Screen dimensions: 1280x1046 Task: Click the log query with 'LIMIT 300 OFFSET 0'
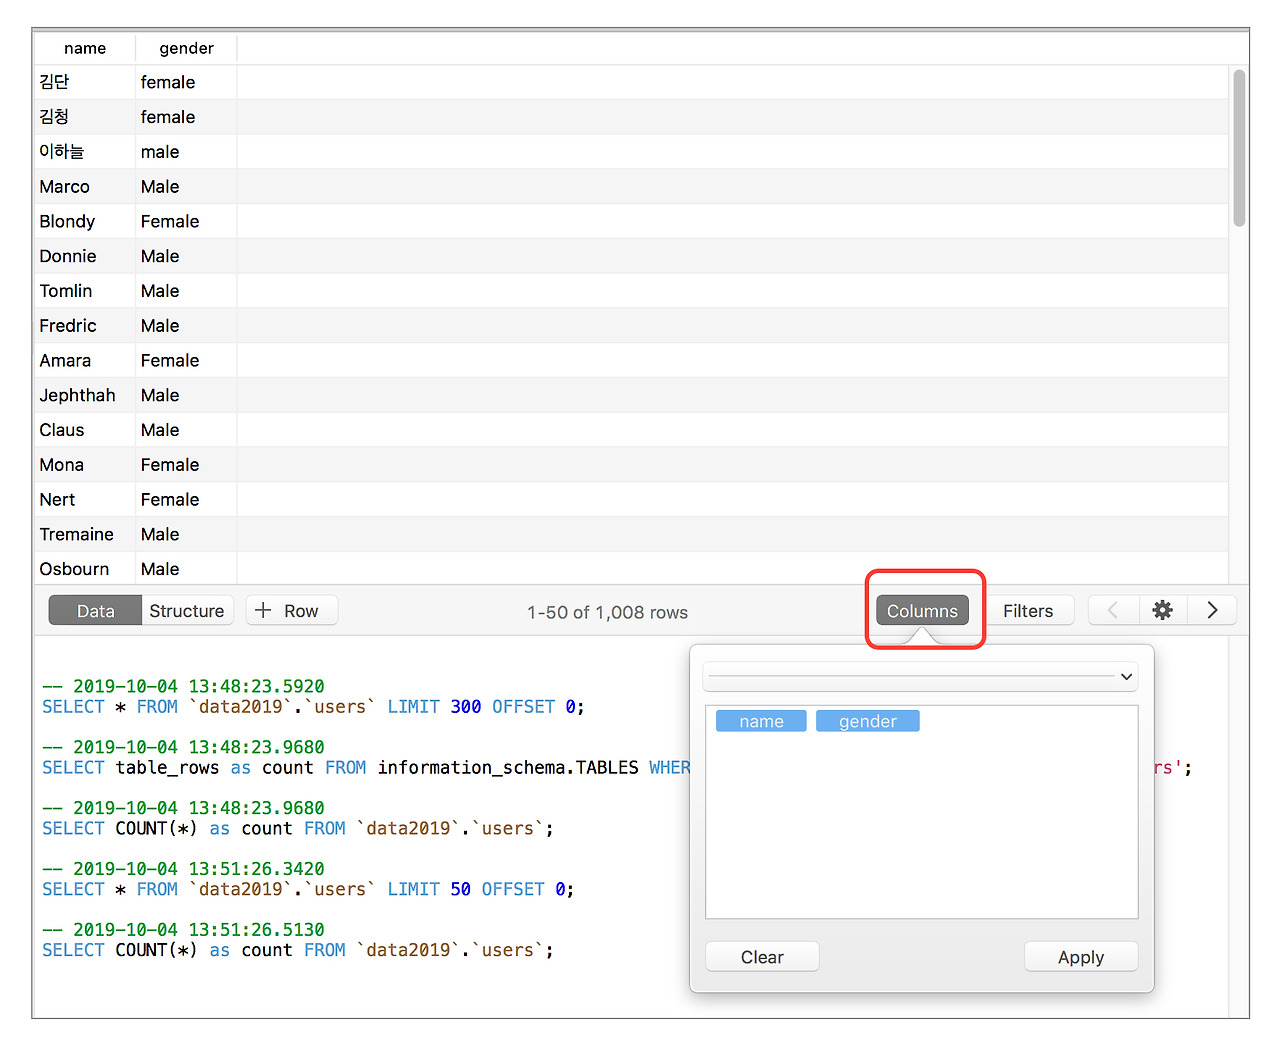313,707
